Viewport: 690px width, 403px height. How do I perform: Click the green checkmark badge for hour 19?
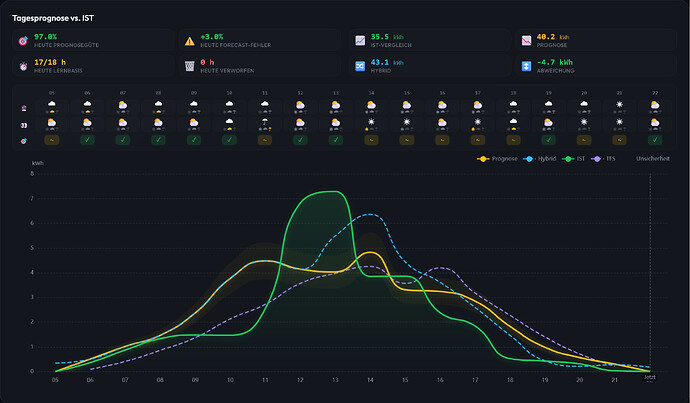point(548,140)
